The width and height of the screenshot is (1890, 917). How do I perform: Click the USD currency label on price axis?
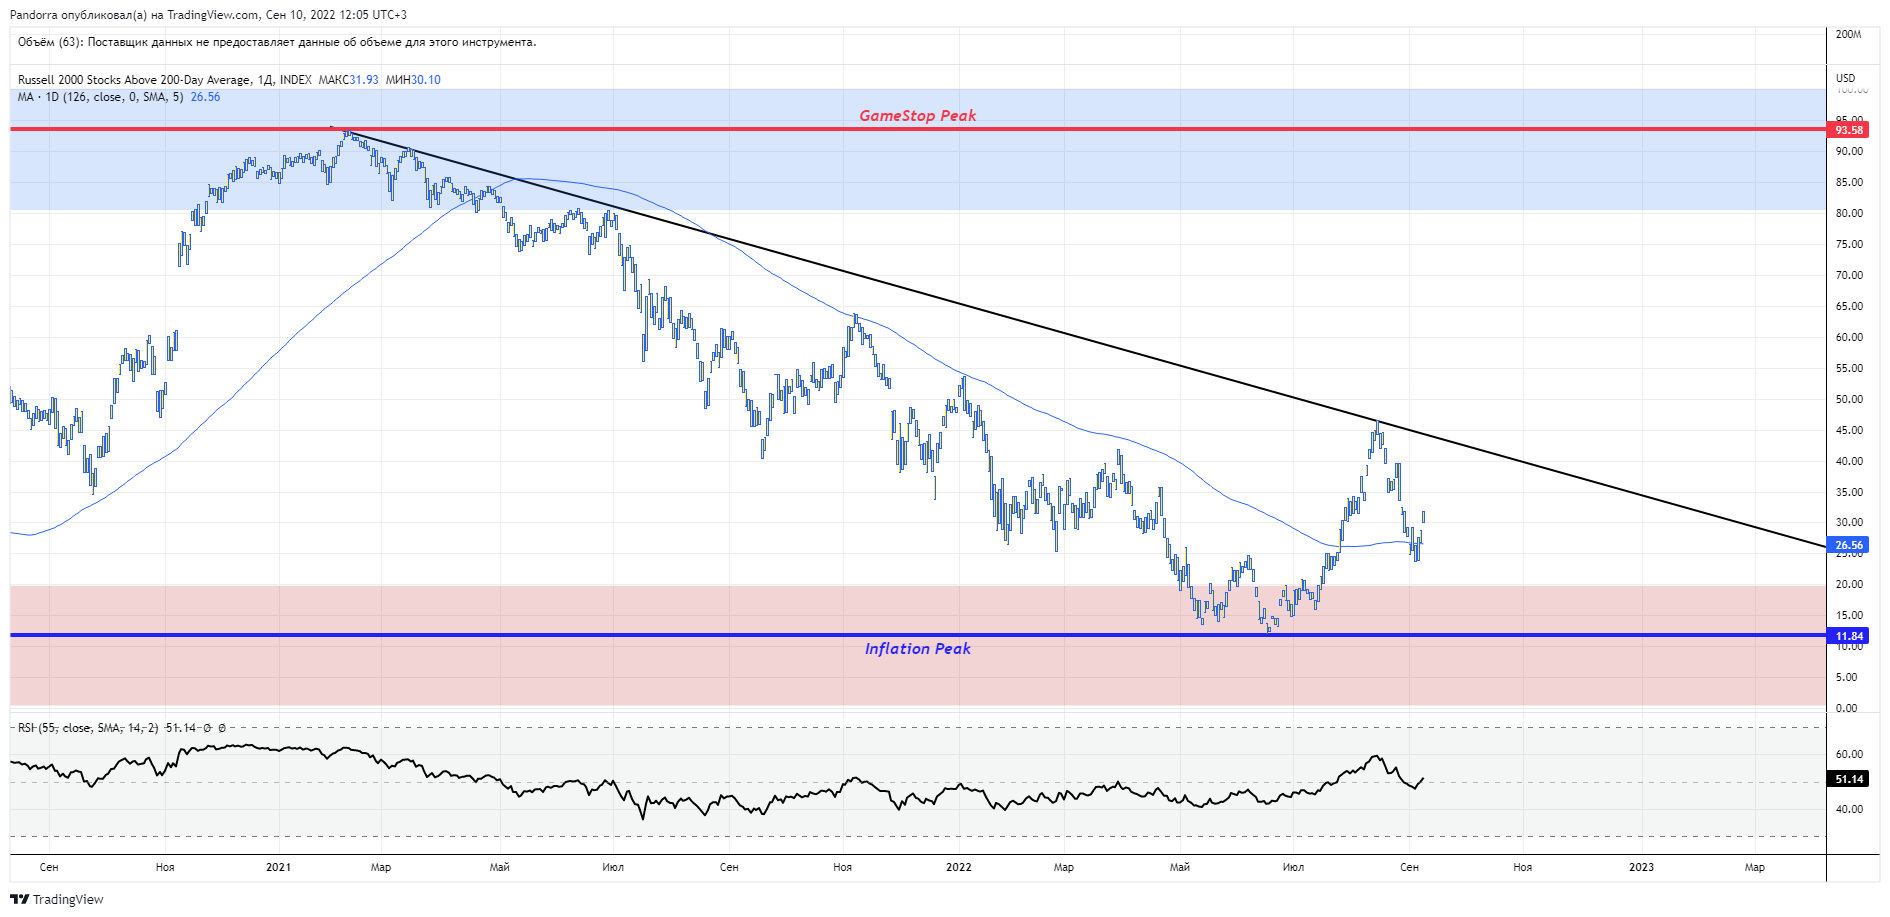click(1845, 78)
